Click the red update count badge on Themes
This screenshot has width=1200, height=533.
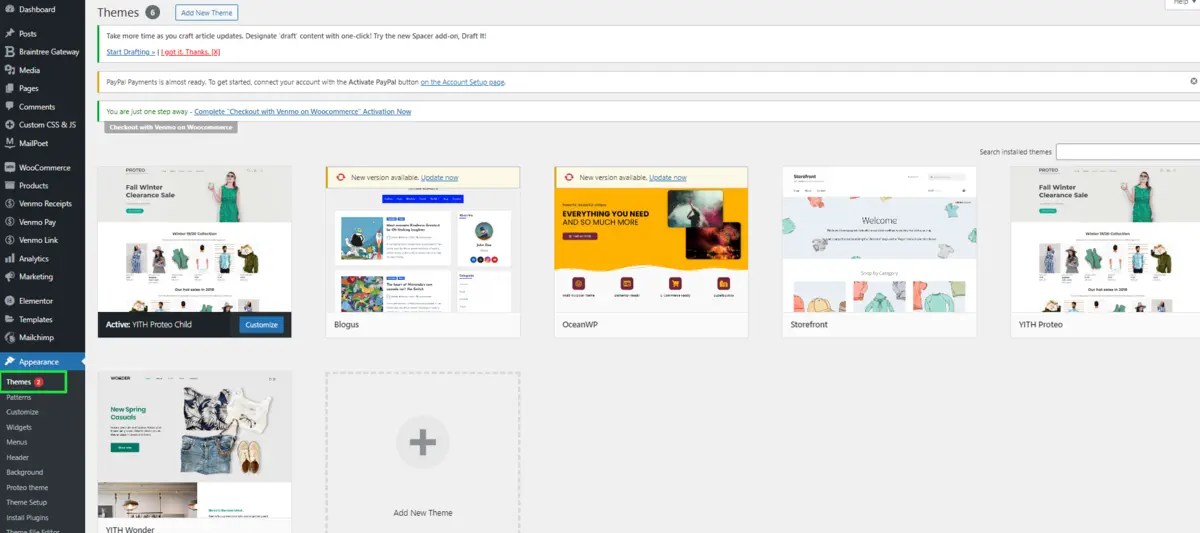tap(39, 382)
